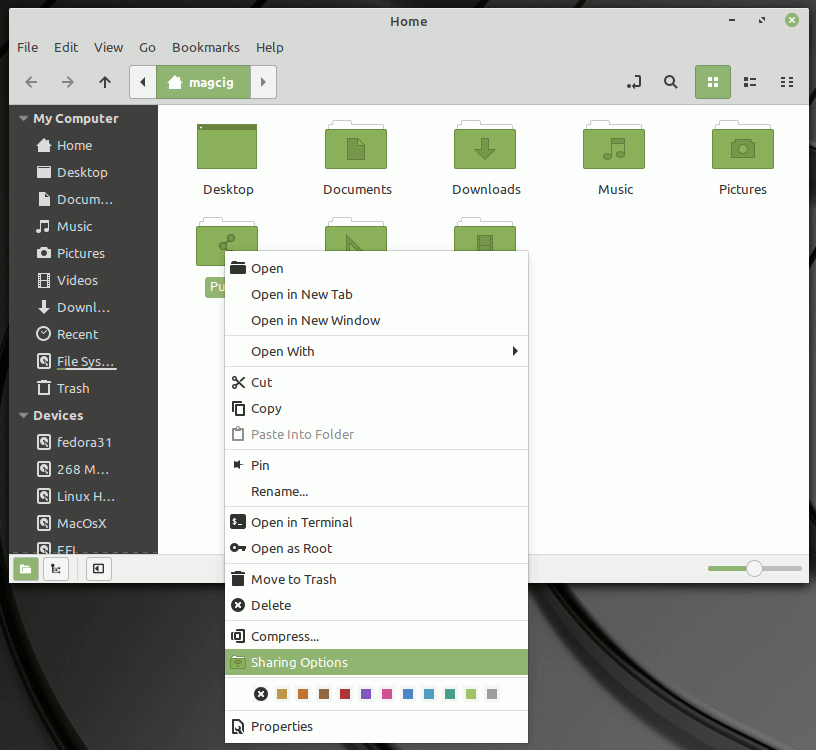Click path bar left scroll arrow
Screen dimensions: 816x750
pos(143,82)
